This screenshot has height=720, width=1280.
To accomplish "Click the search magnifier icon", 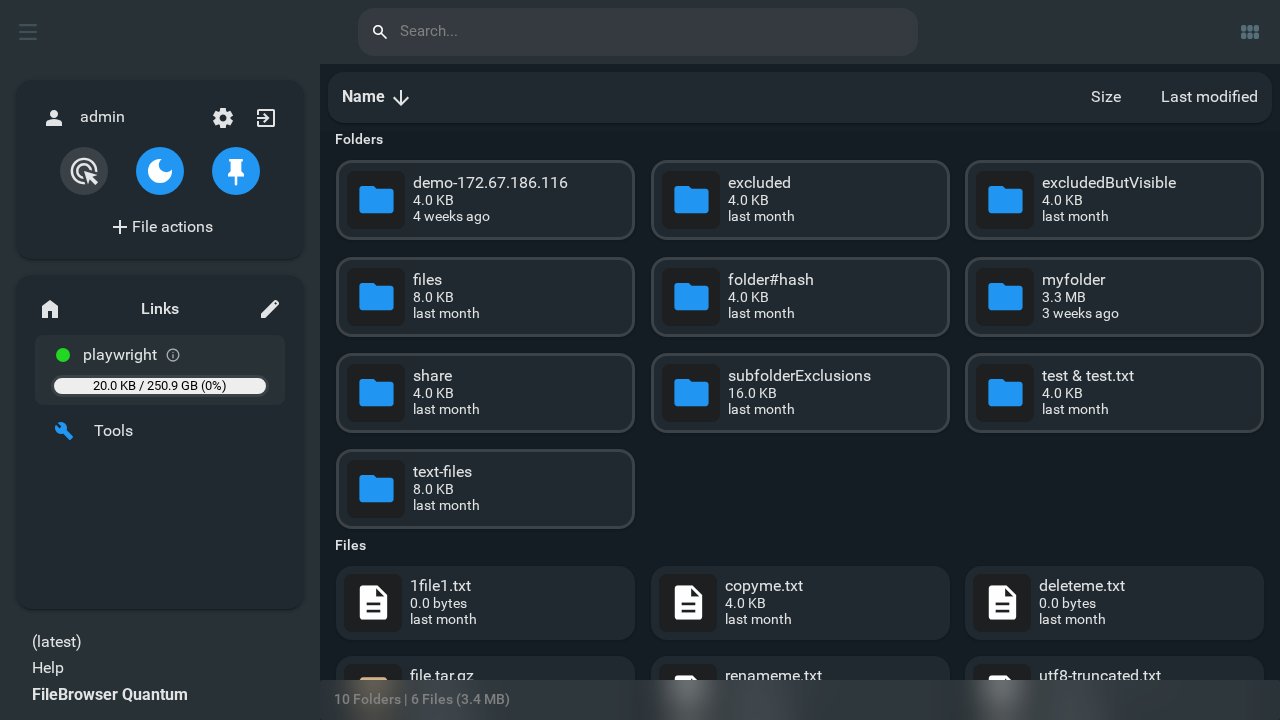I will click(x=380, y=32).
